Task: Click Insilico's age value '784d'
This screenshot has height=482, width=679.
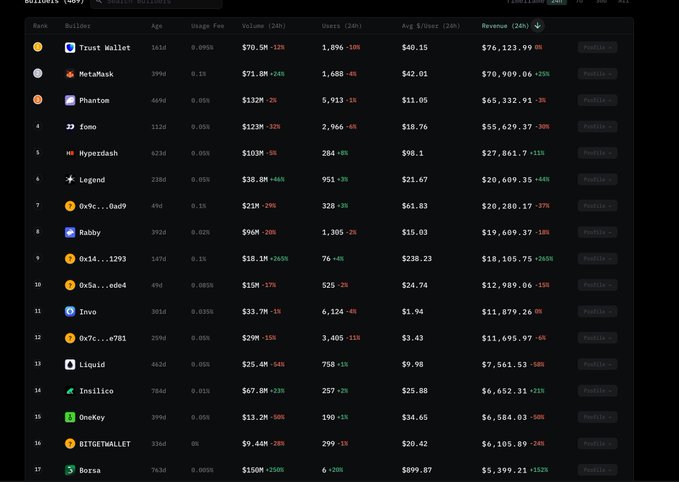Action: point(158,391)
